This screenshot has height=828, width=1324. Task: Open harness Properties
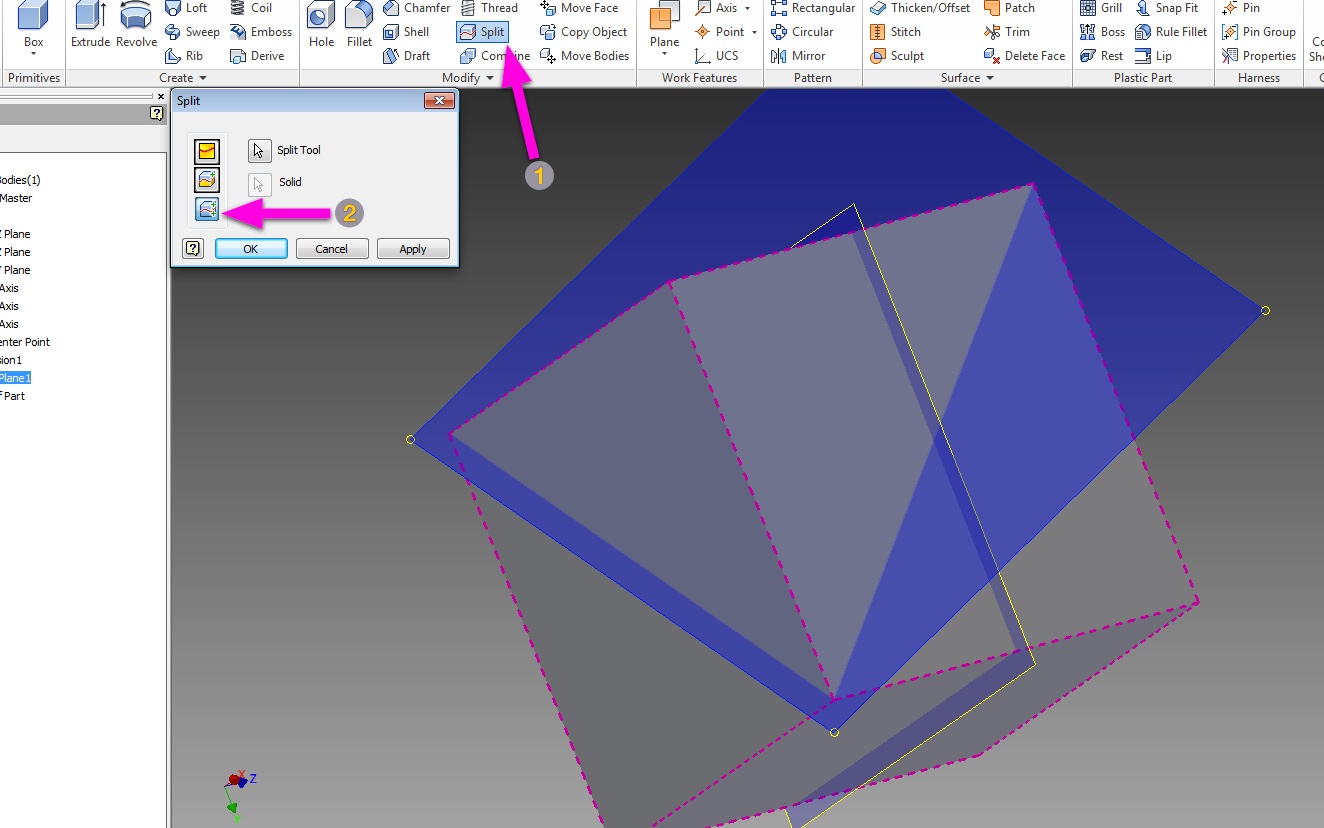click(1259, 56)
